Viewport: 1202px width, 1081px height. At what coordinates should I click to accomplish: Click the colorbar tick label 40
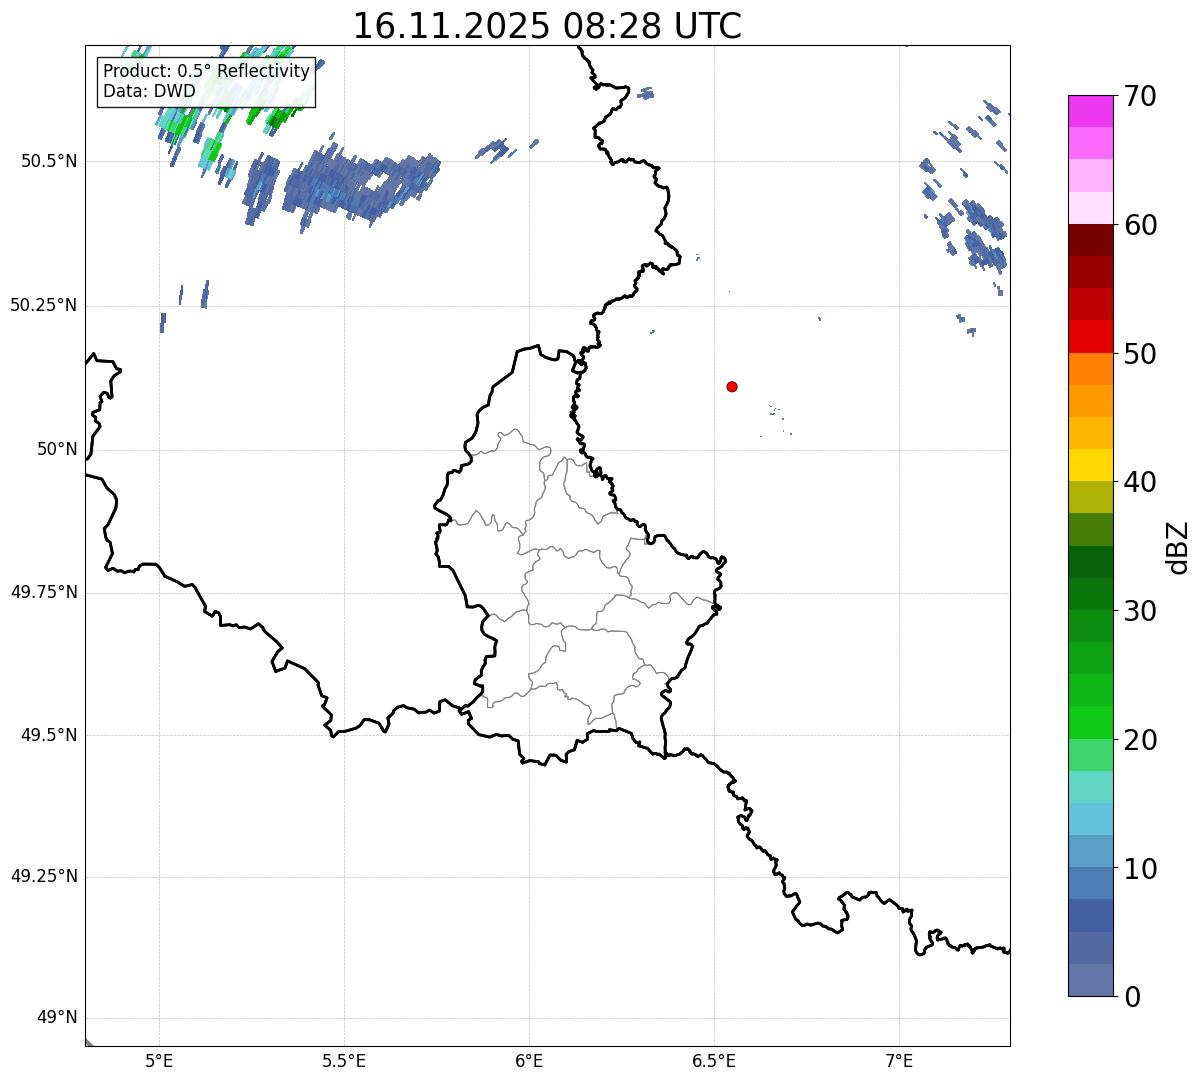coord(1140,482)
